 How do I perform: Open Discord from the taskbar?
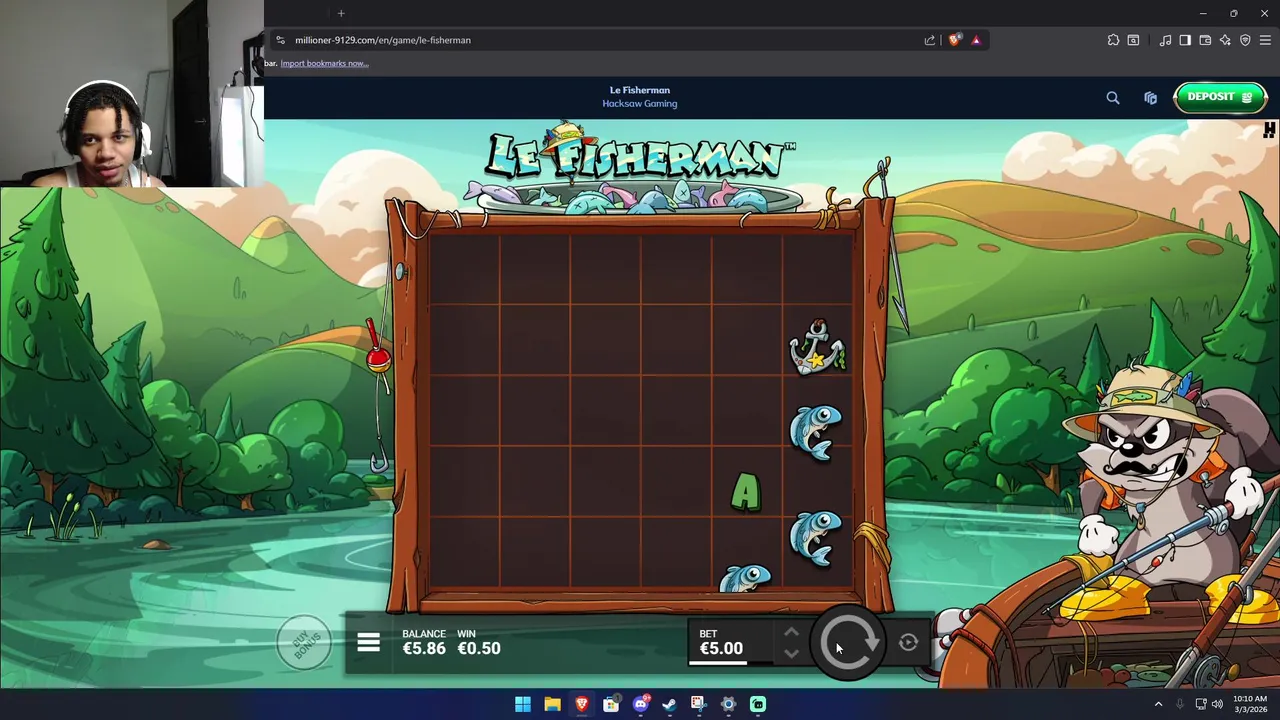pyautogui.click(x=641, y=704)
